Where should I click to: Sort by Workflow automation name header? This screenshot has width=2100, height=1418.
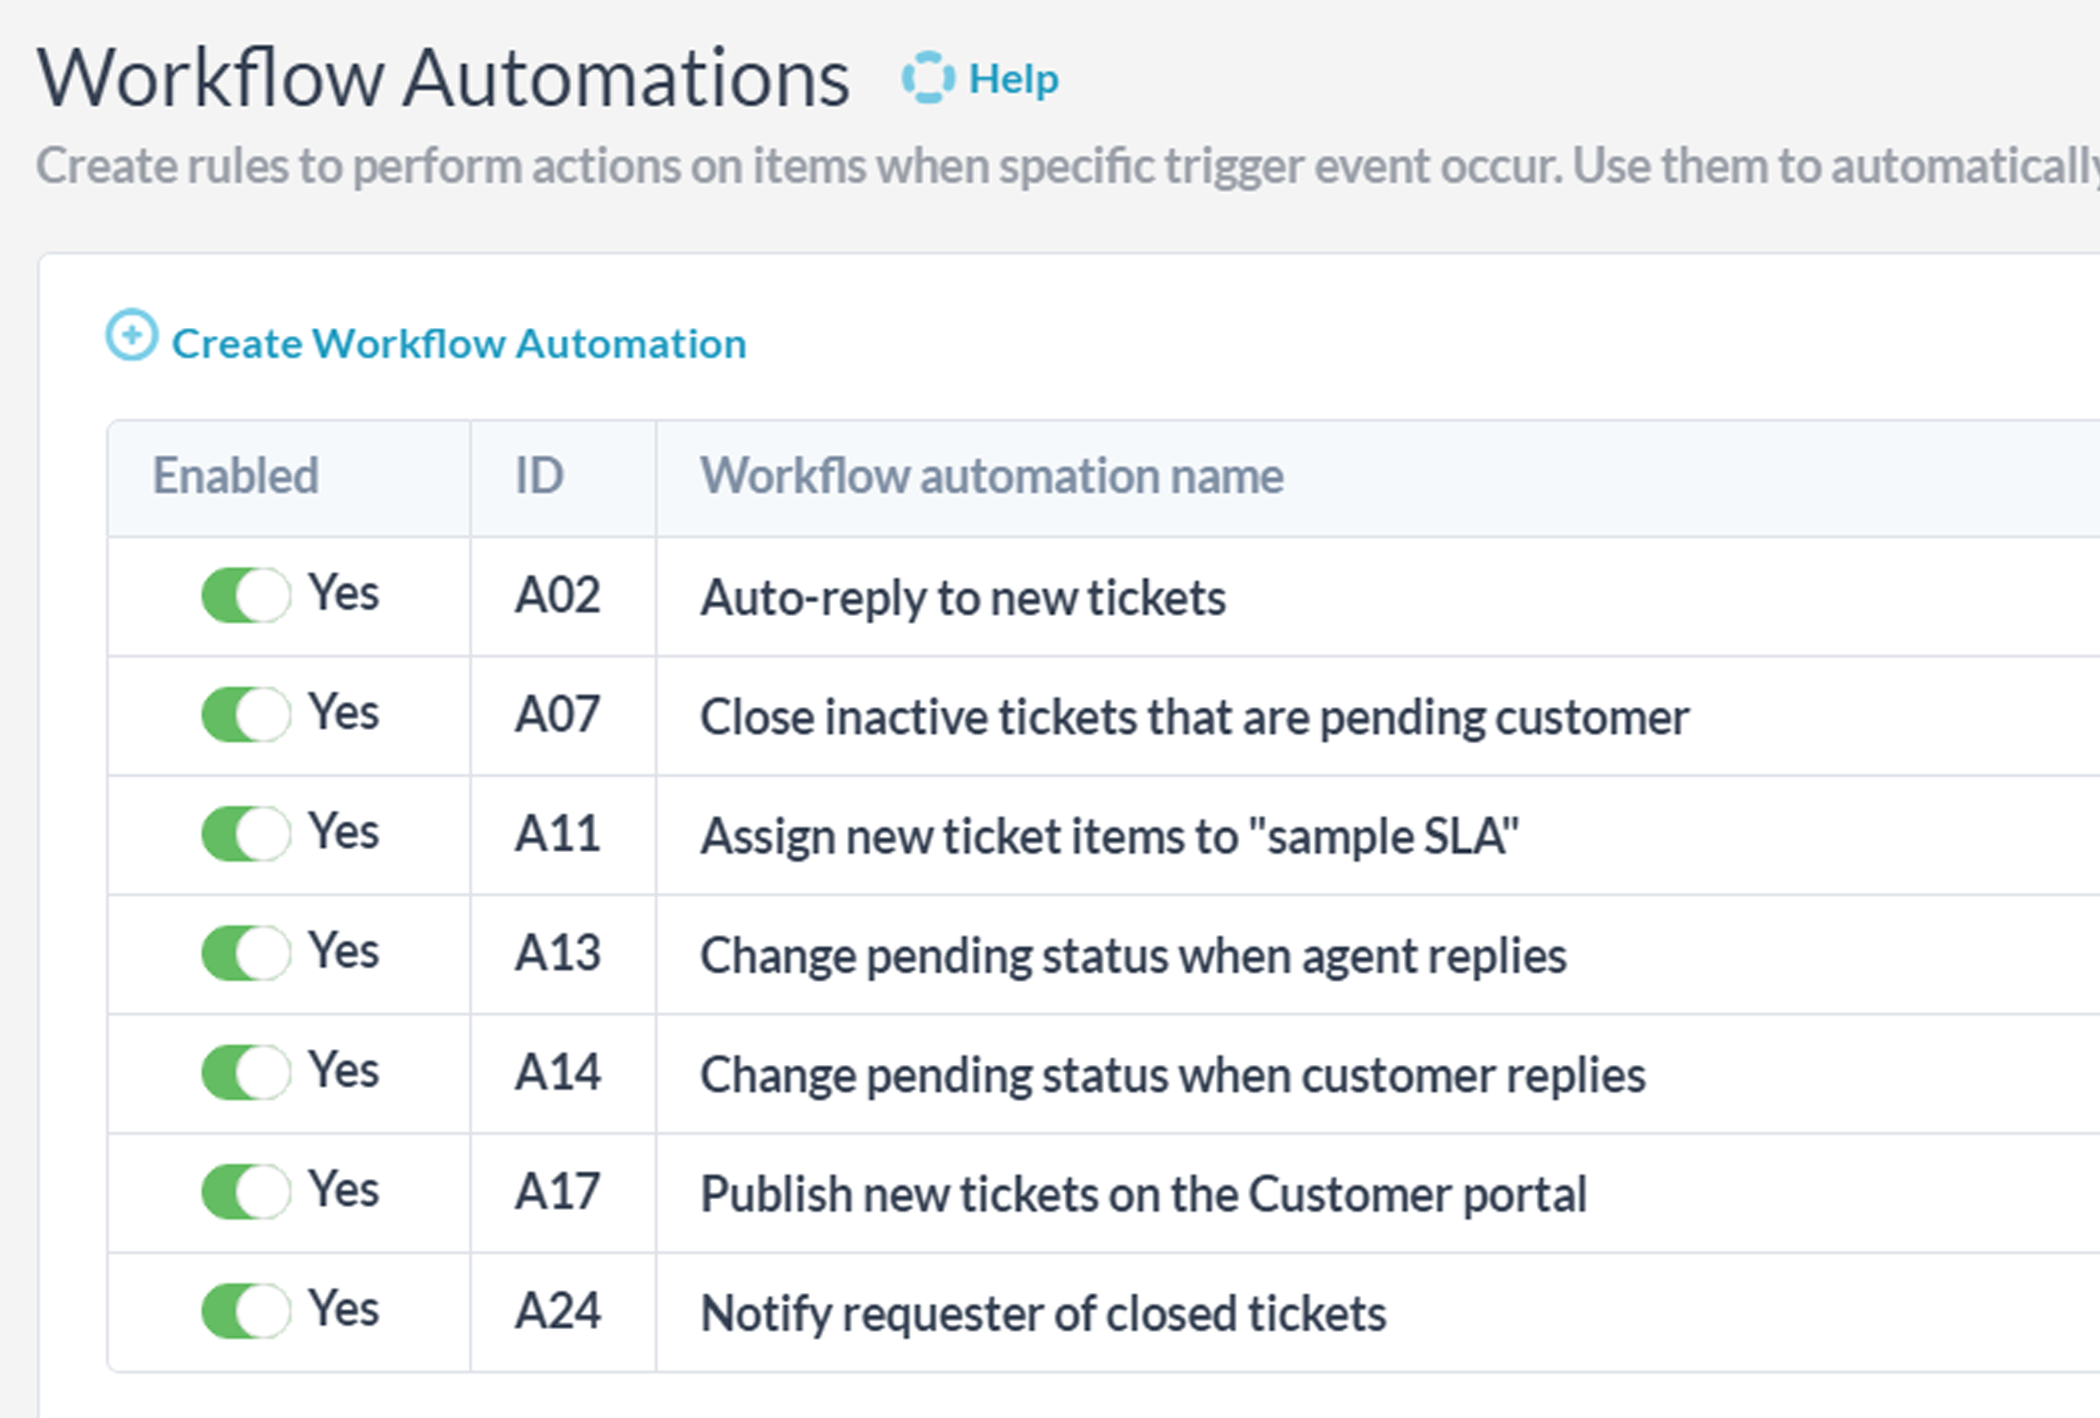991,476
